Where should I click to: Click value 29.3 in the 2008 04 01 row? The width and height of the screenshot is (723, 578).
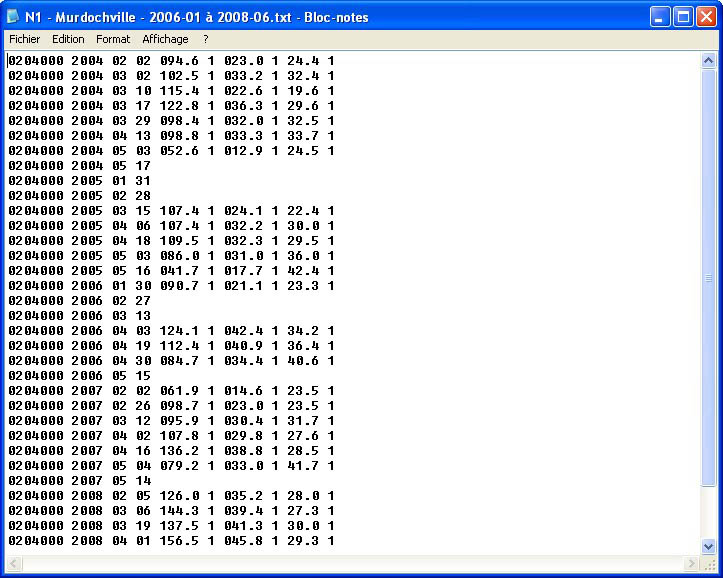click(303, 541)
